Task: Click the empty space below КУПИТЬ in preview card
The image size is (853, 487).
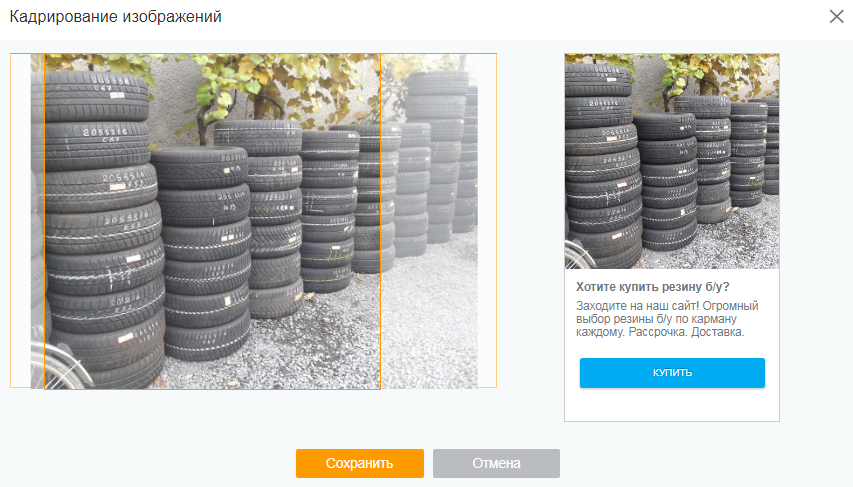Action: [x=672, y=404]
